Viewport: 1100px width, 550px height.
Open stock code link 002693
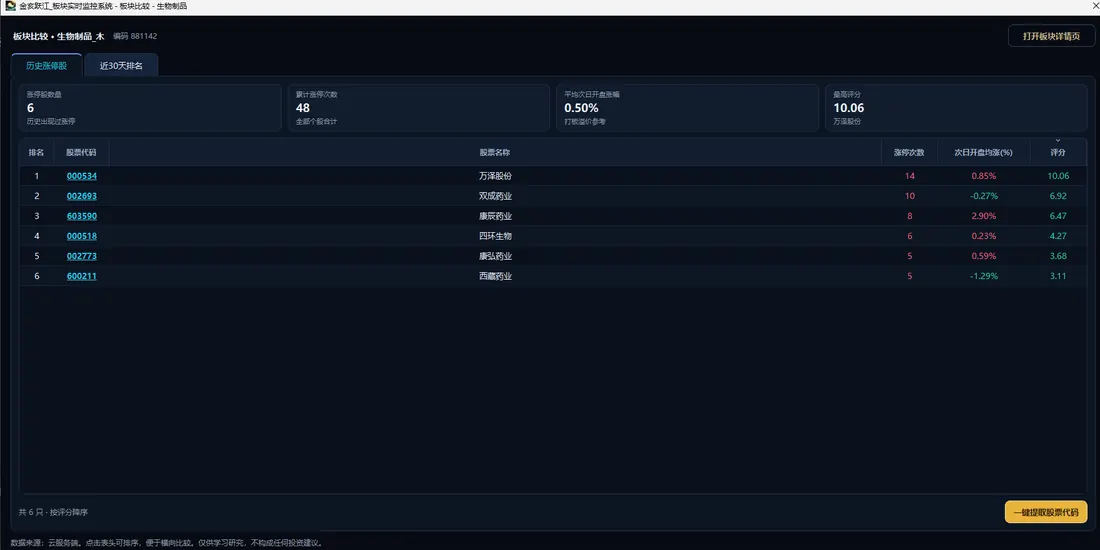[81, 196]
